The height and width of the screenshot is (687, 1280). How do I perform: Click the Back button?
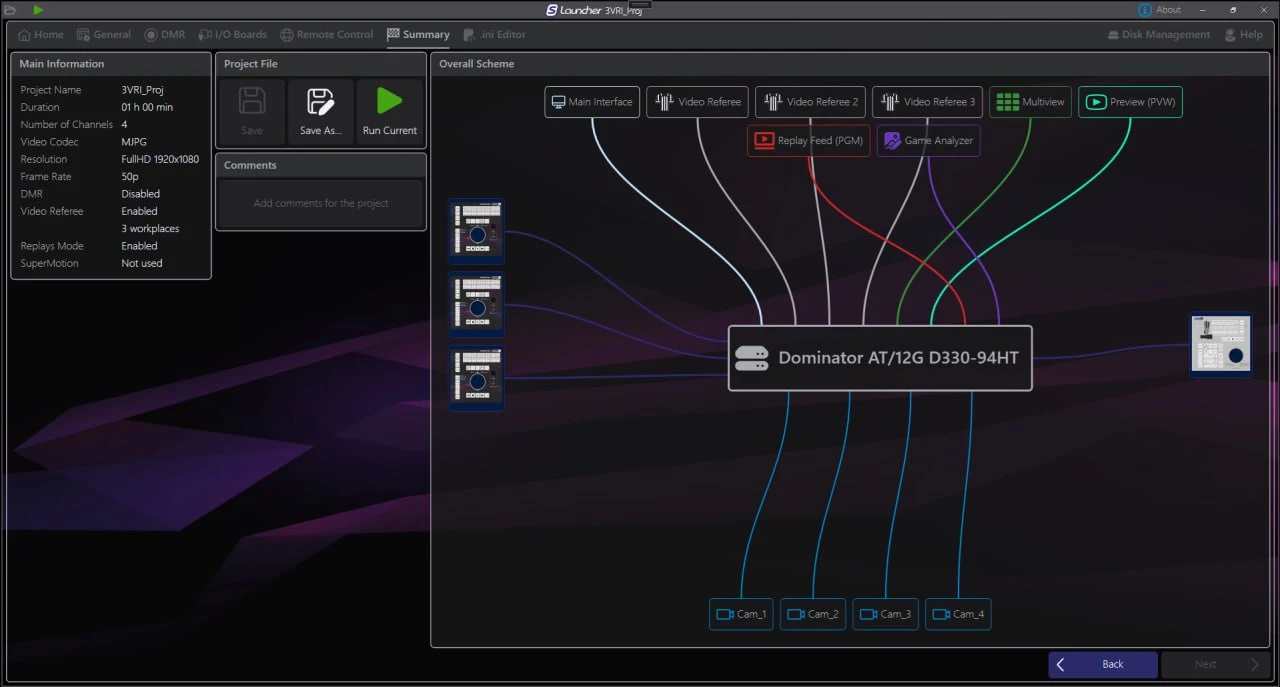coord(1102,664)
